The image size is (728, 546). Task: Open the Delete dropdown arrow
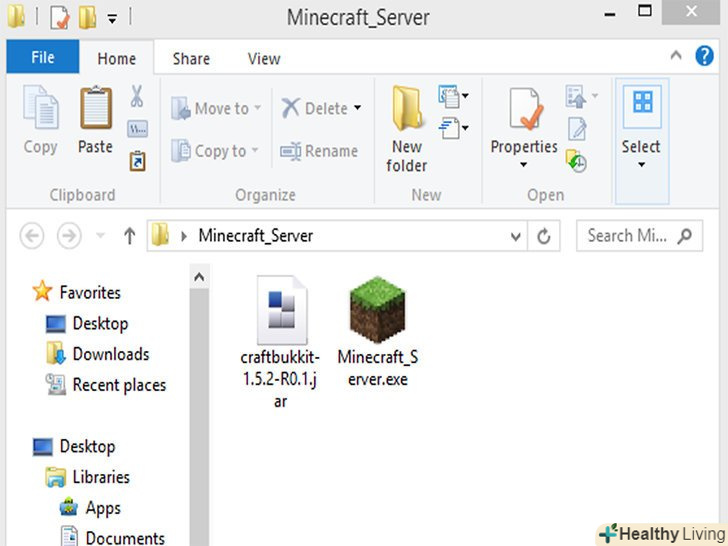(358, 108)
